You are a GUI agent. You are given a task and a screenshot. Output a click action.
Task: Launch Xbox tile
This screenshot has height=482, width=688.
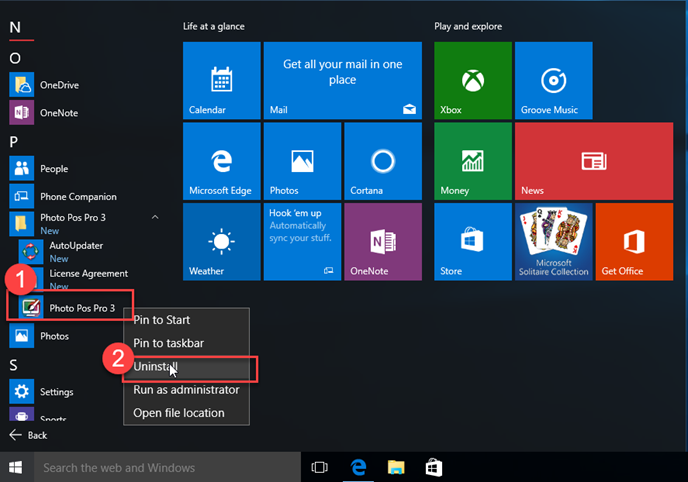pos(473,80)
